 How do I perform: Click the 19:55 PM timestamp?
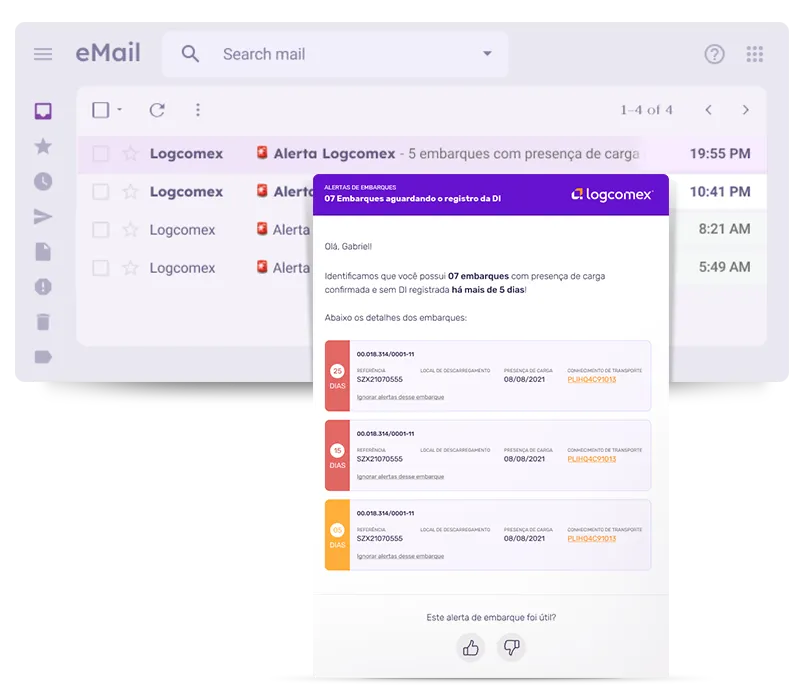(x=720, y=154)
